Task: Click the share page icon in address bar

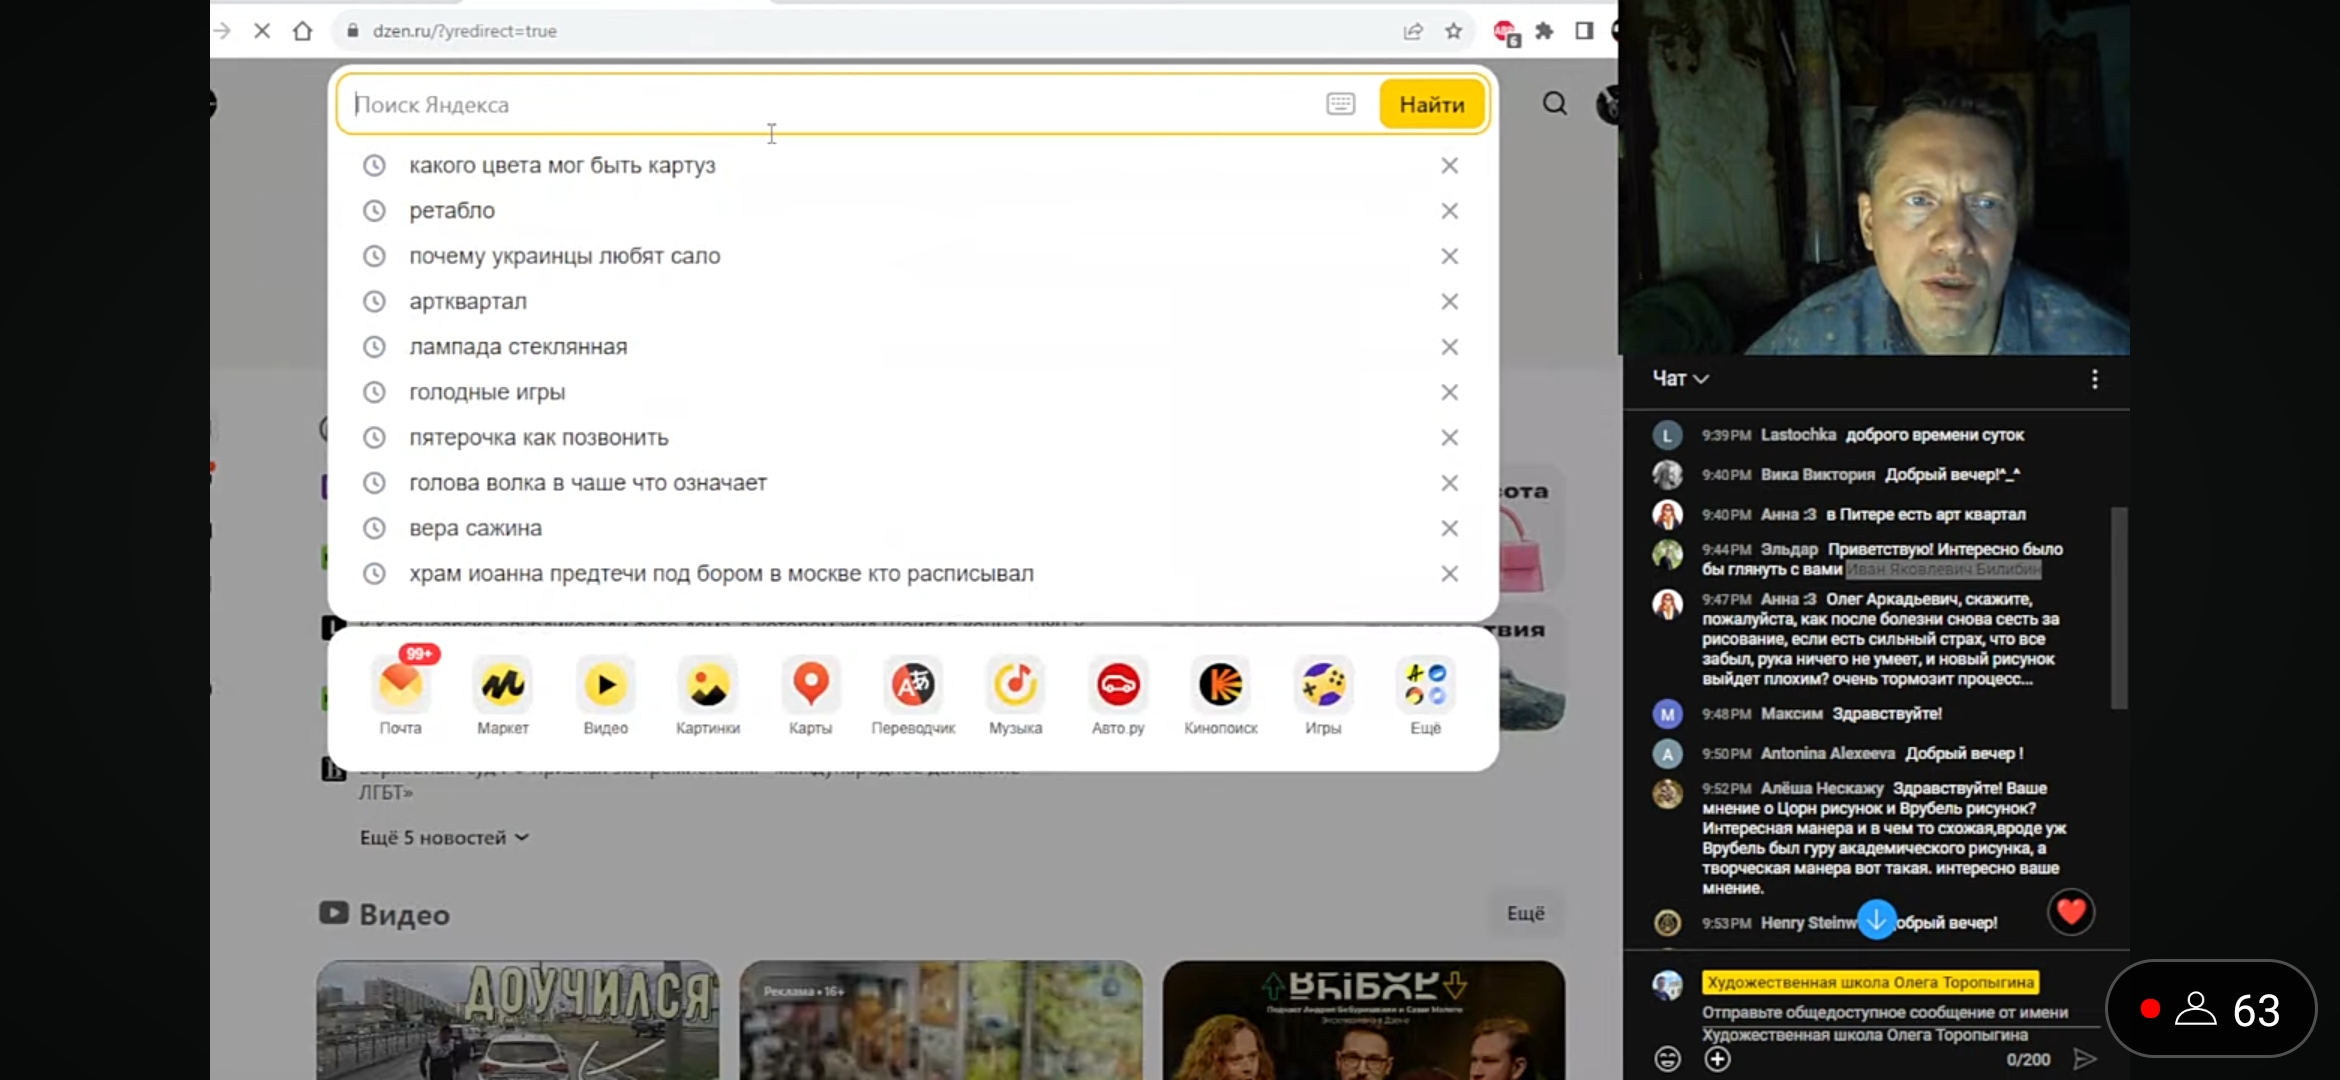Action: tap(1413, 31)
